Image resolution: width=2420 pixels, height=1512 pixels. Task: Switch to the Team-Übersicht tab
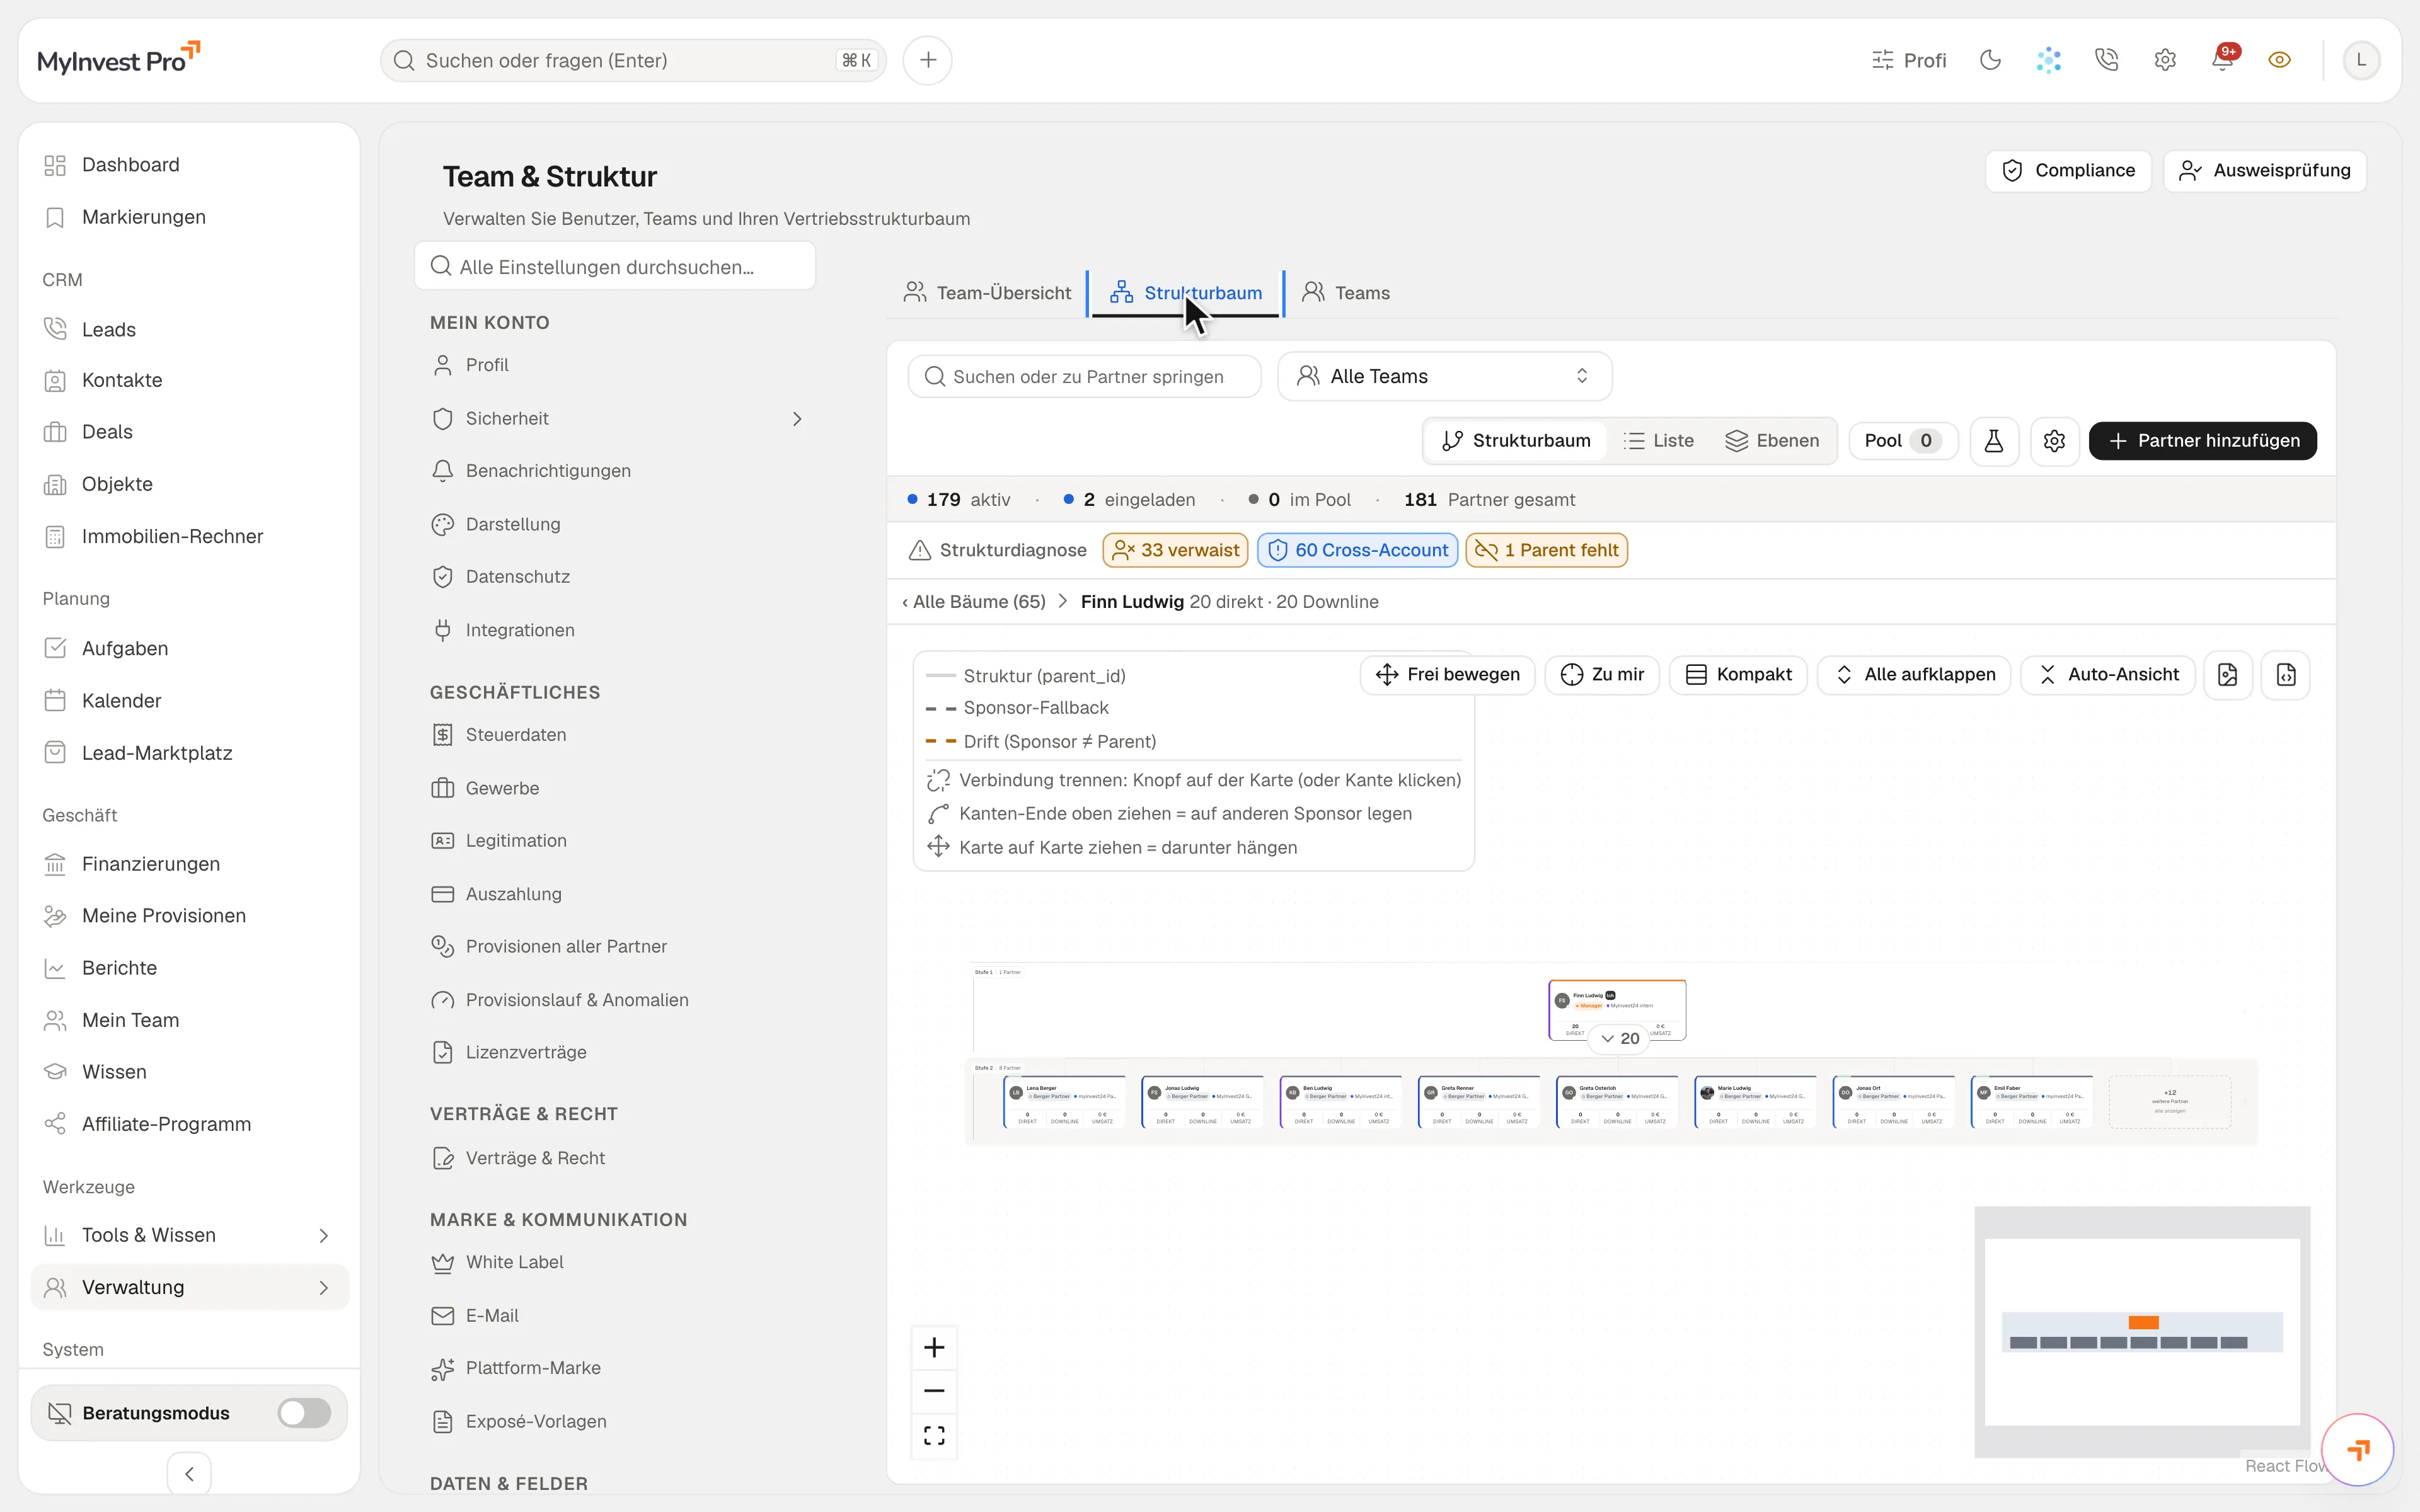pyautogui.click(x=987, y=293)
